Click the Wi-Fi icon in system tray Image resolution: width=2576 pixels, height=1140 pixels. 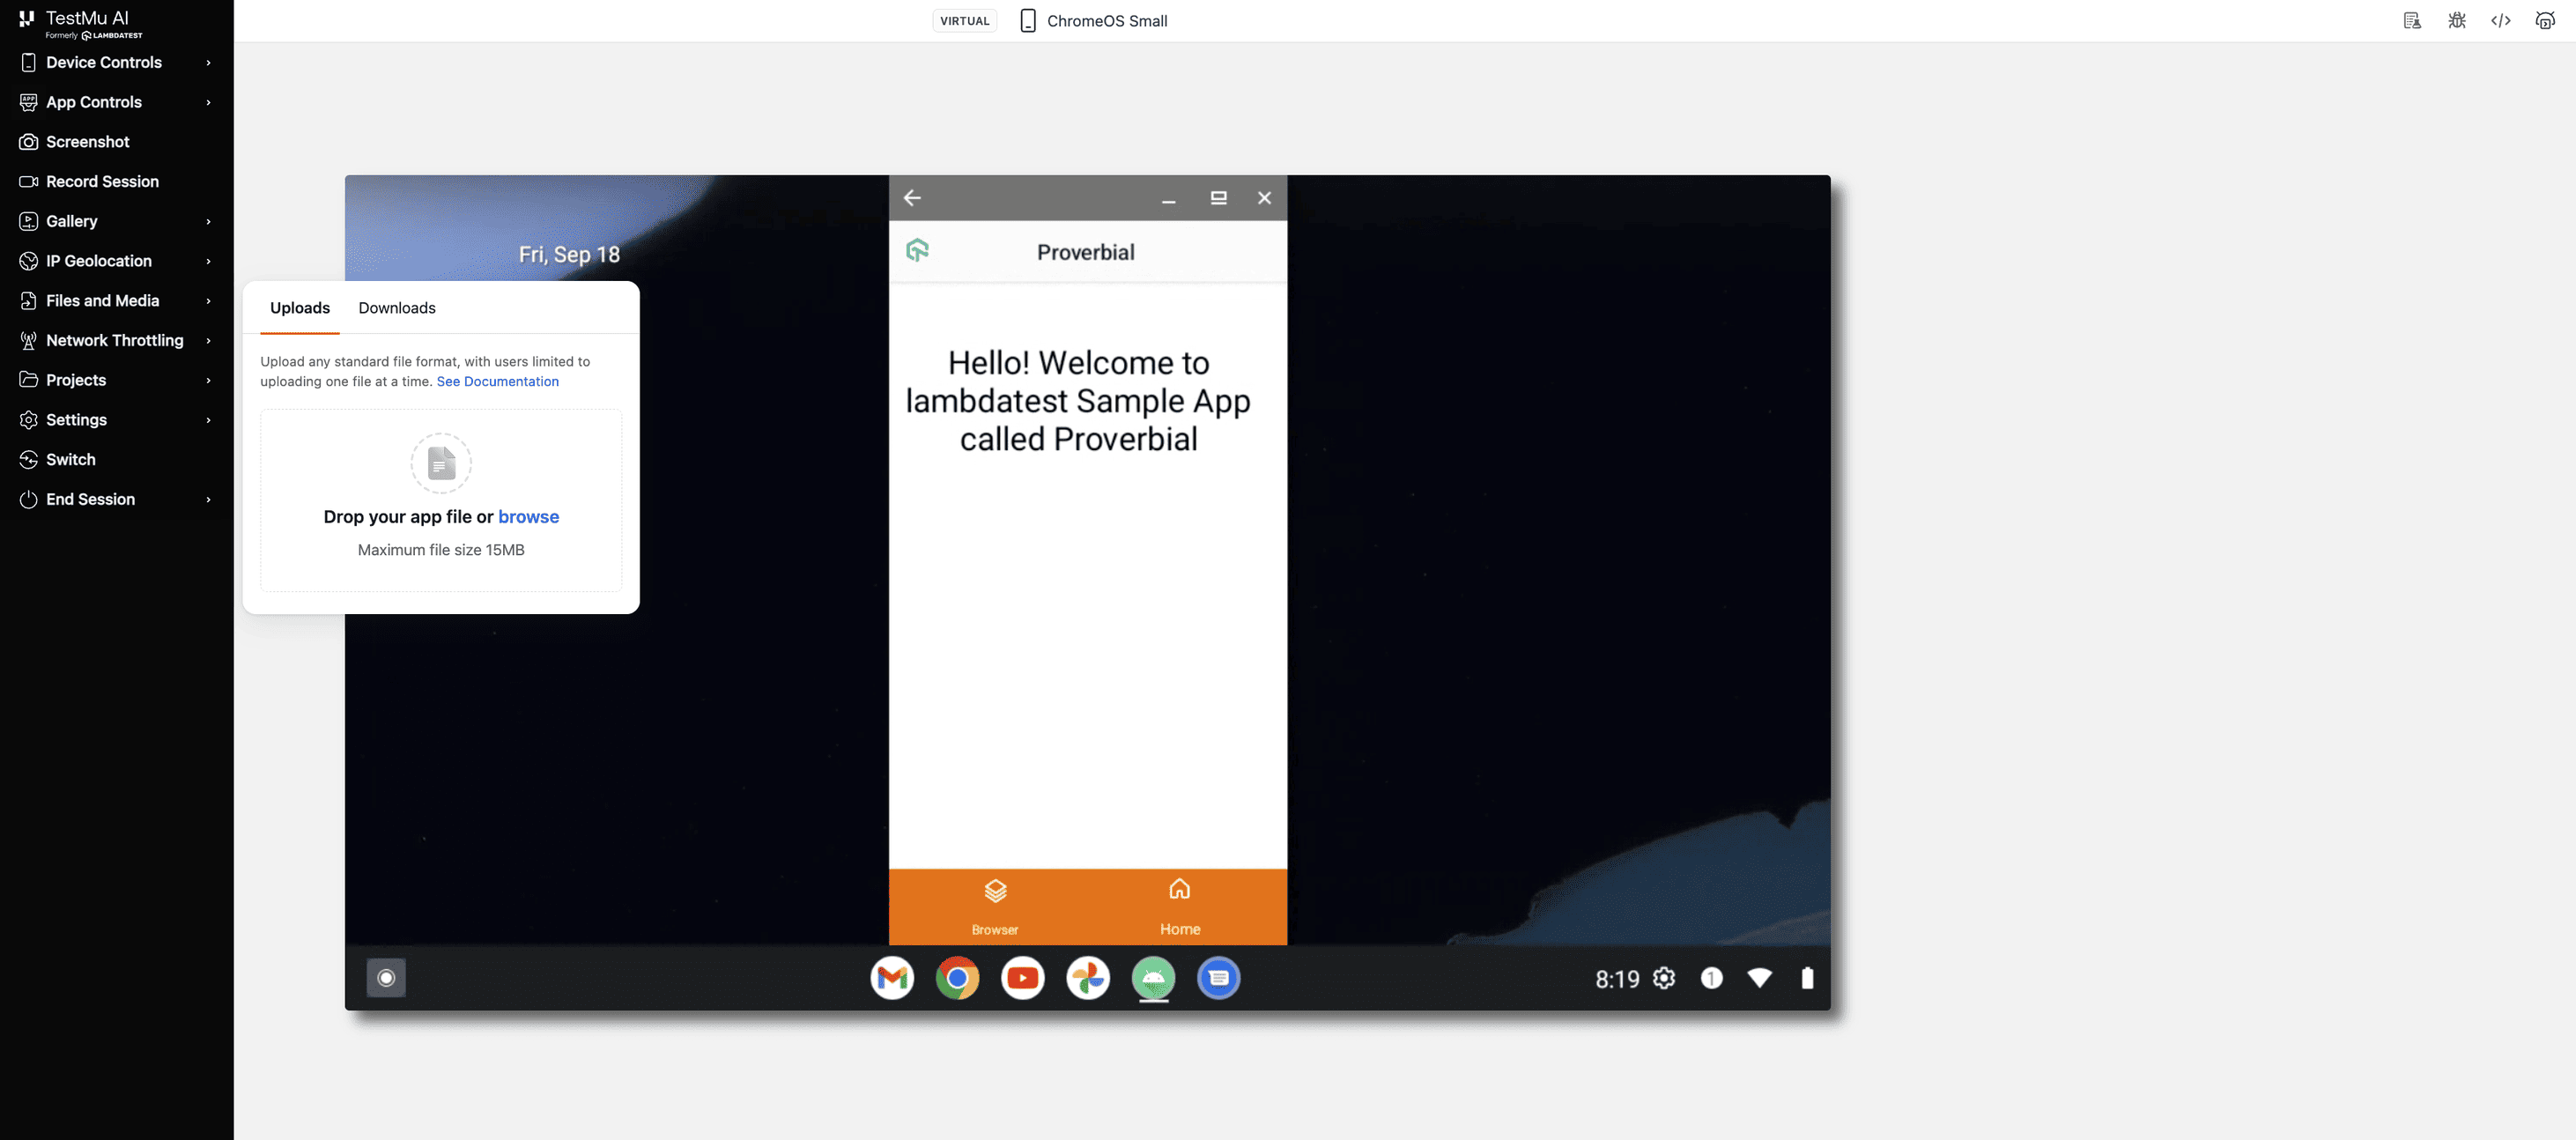point(1759,978)
